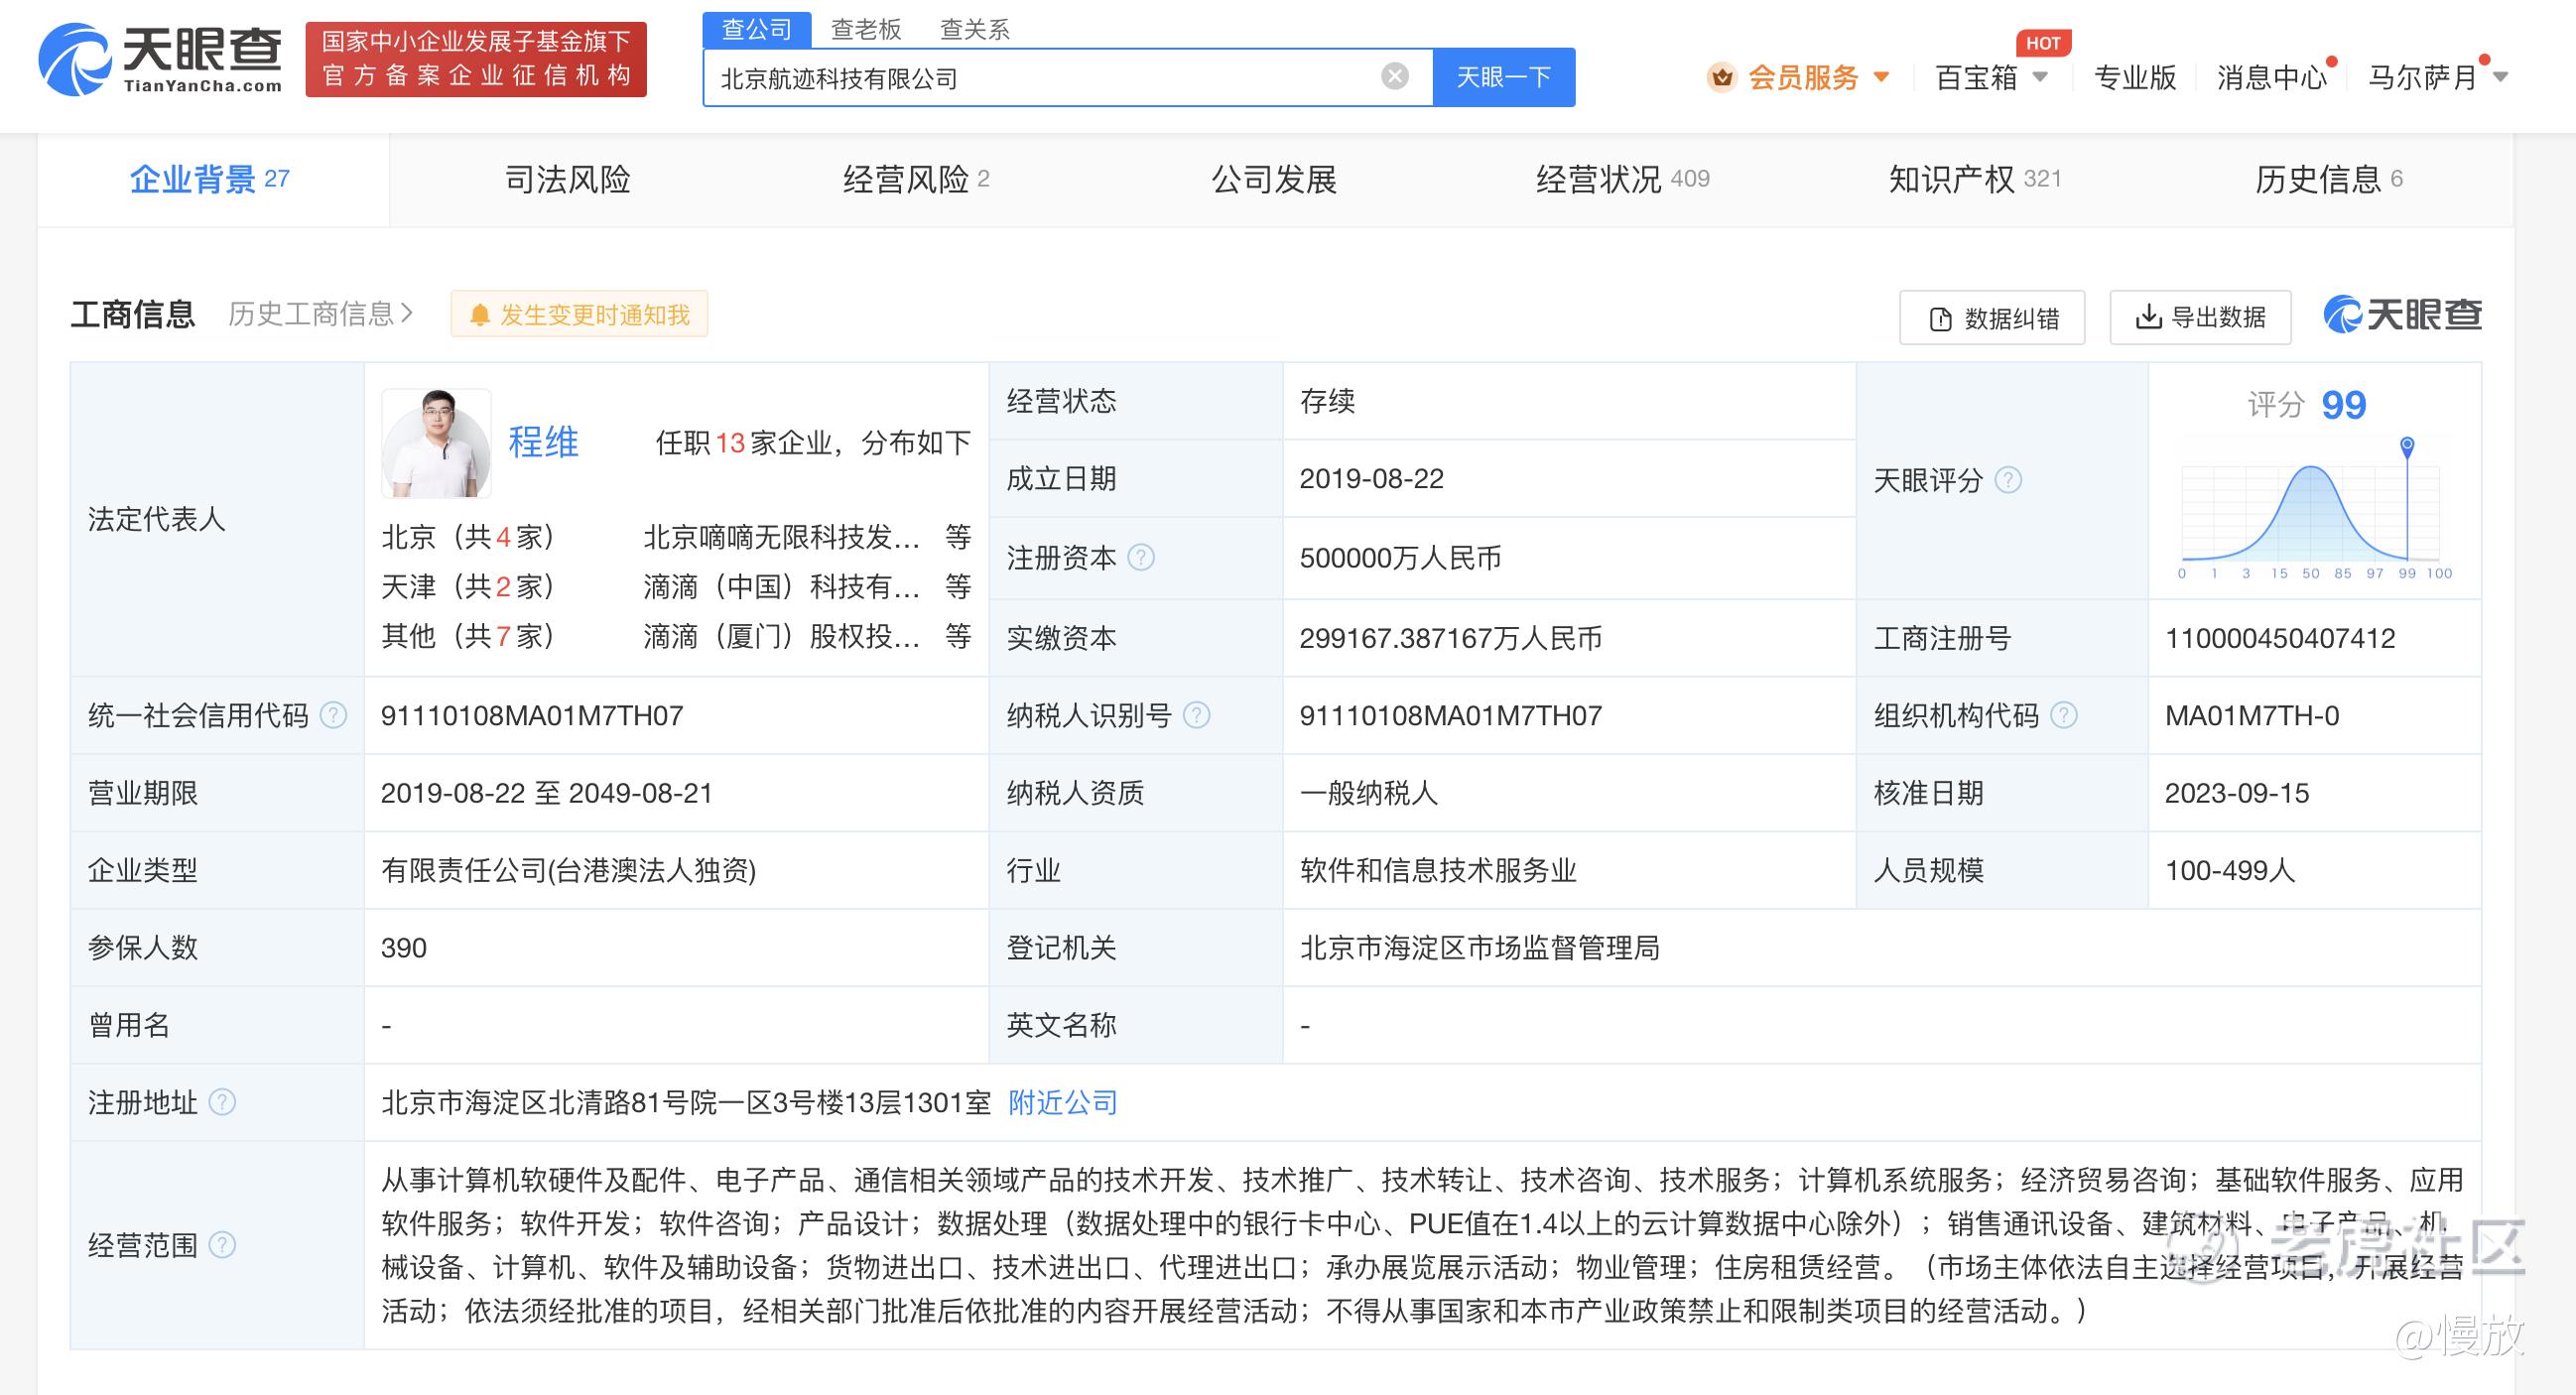Switch to 查公司 search tab
2576x1395 pixels.
757,30
